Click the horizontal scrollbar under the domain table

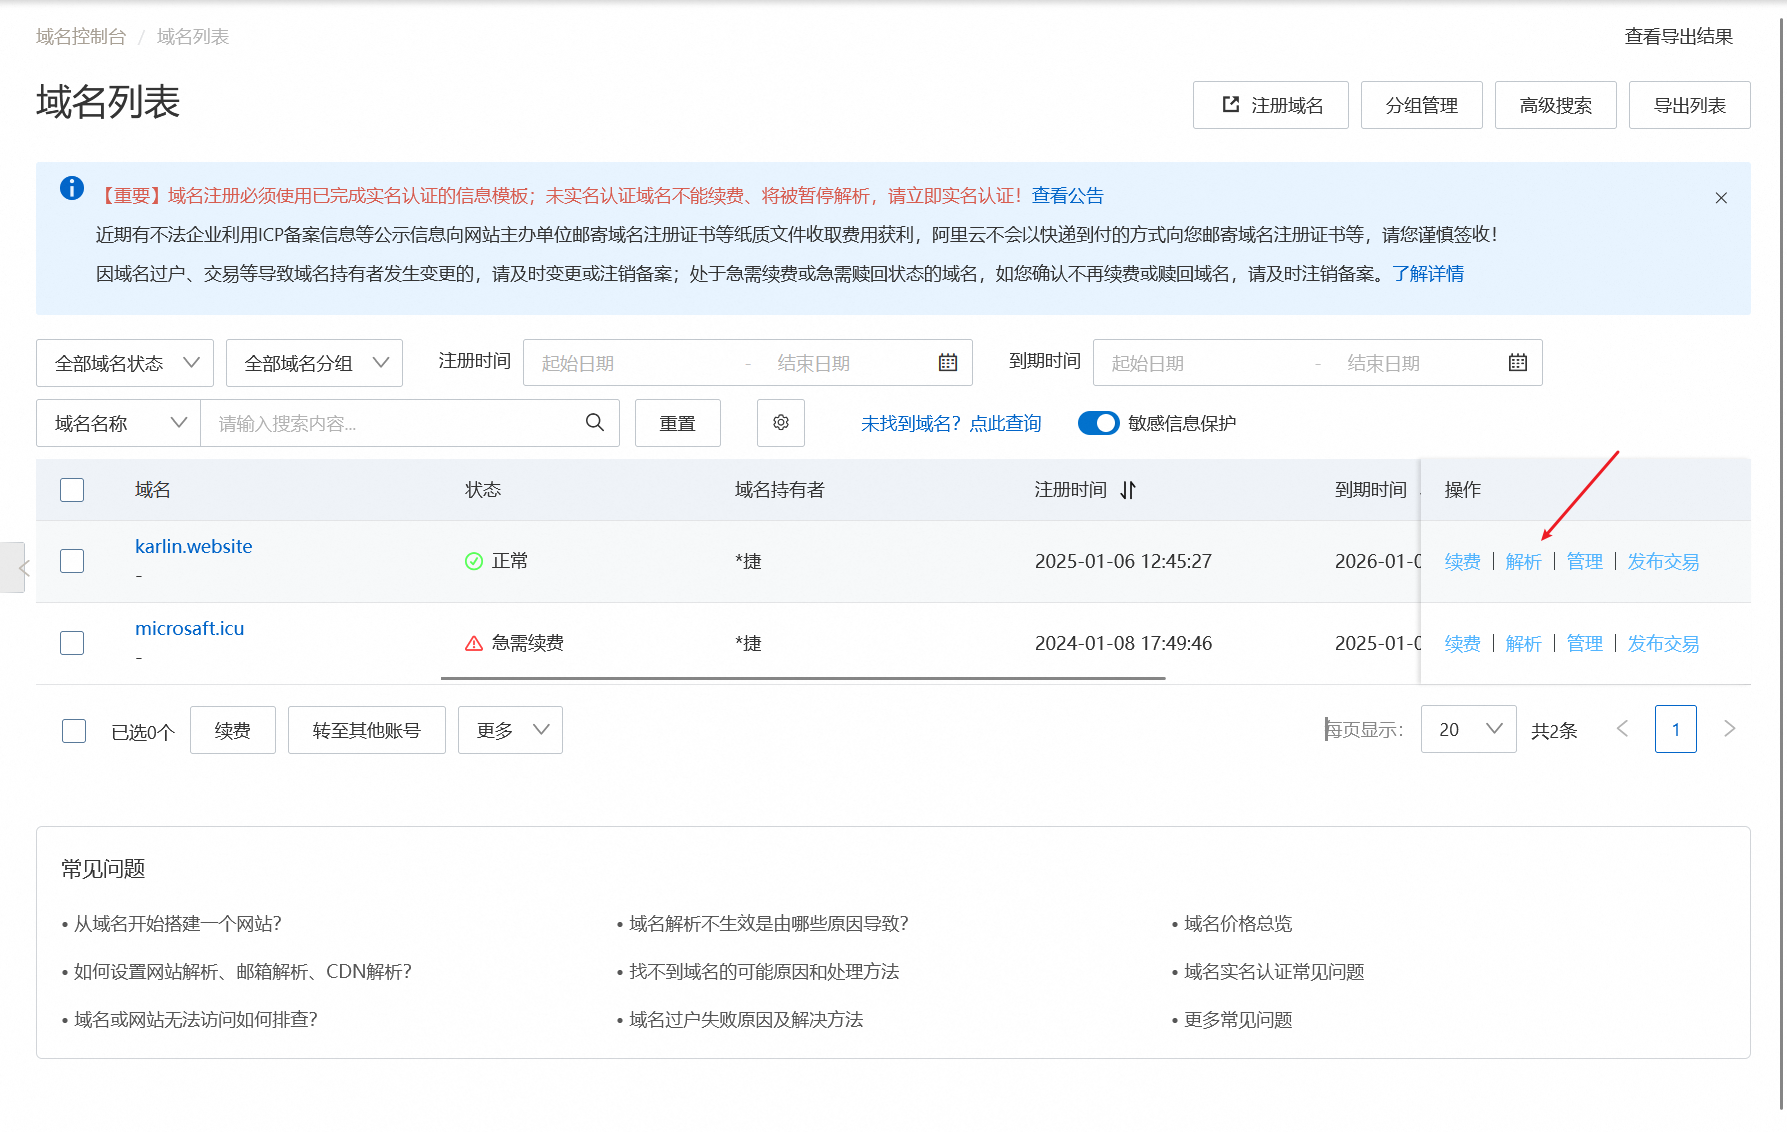(x=803, y=678)
